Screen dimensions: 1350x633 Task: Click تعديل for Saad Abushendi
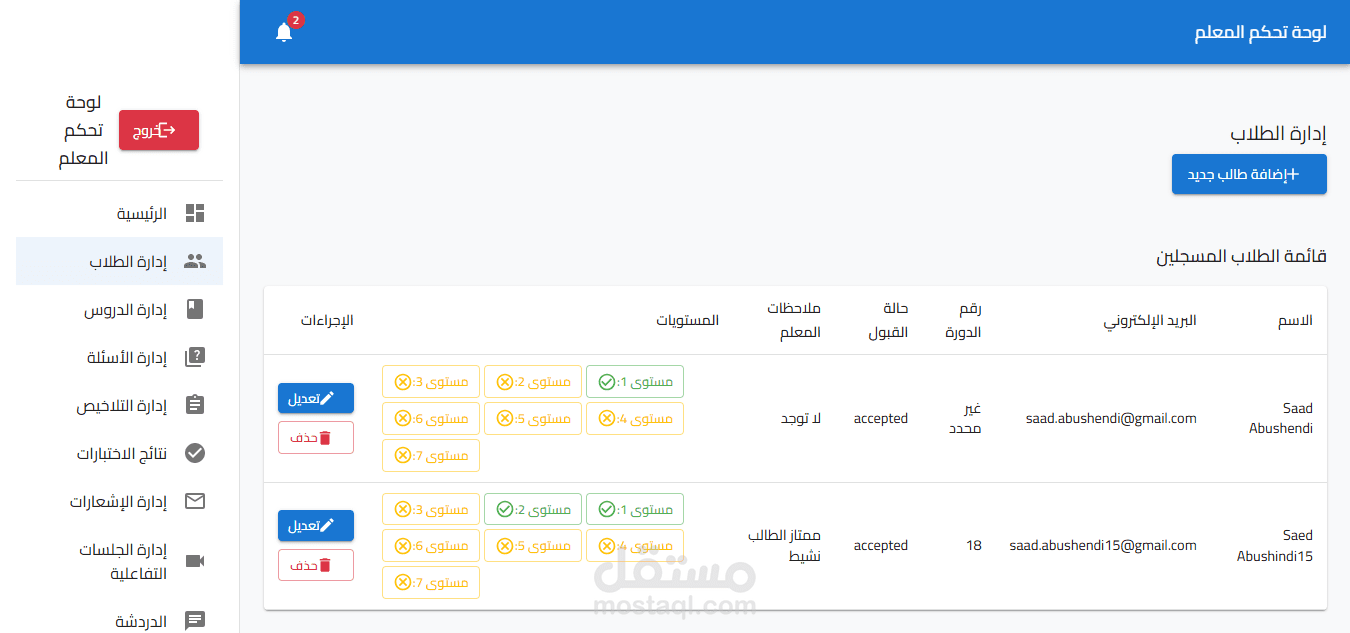coord(316,398)
